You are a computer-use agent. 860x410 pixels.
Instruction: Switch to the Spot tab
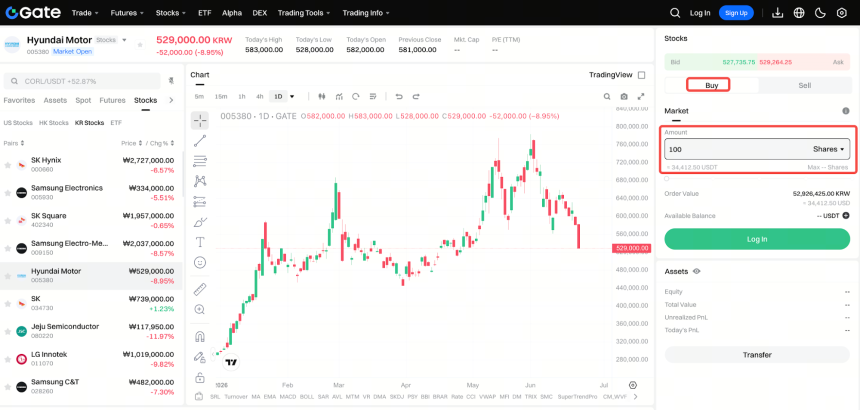(x=83, y=100)
